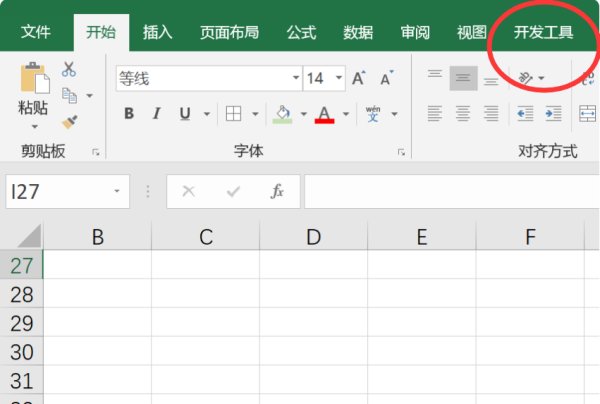This screenshot has width=600, height=404.
Task: Select column B header
Action: click(98, 236)
